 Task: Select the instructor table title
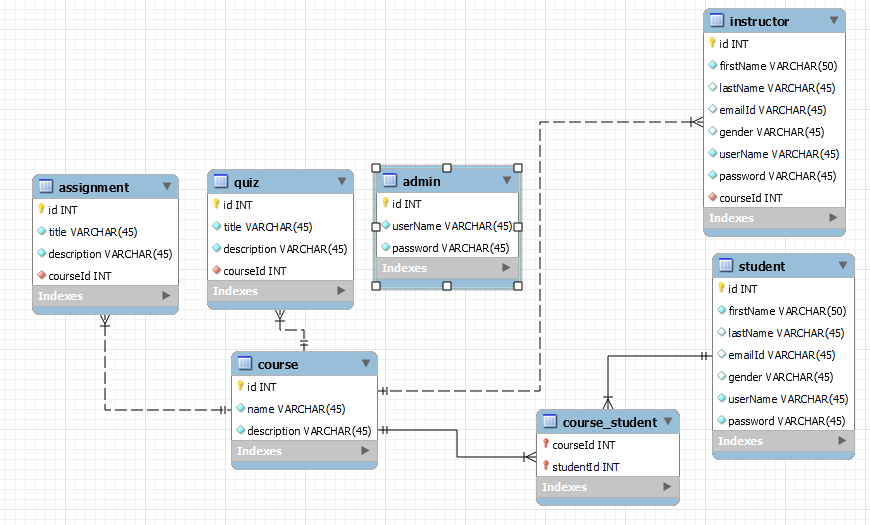tap(759, 21)
